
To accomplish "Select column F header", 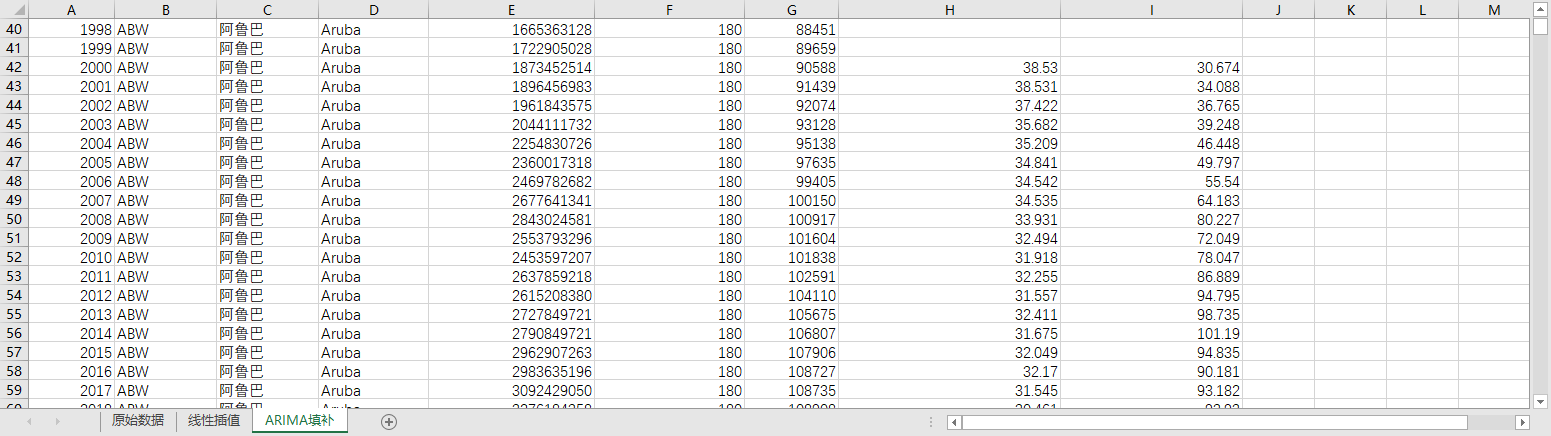I will 669,10.
